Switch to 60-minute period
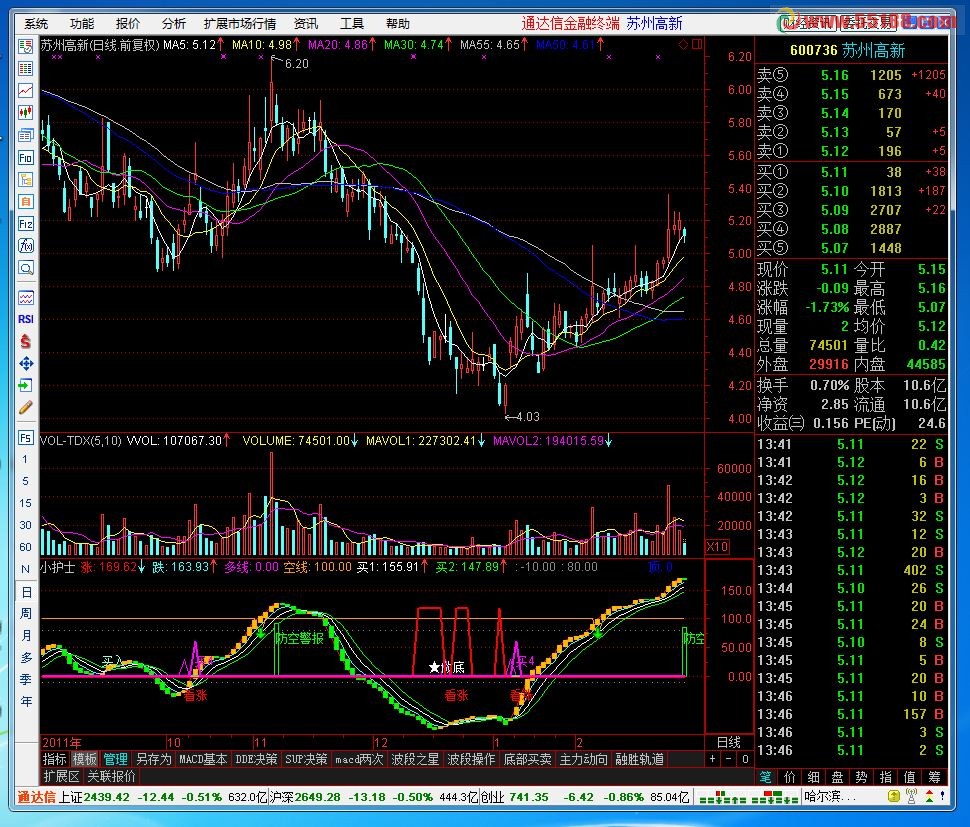The width and height of the screenshot is (970, 827). coord(25,547)
